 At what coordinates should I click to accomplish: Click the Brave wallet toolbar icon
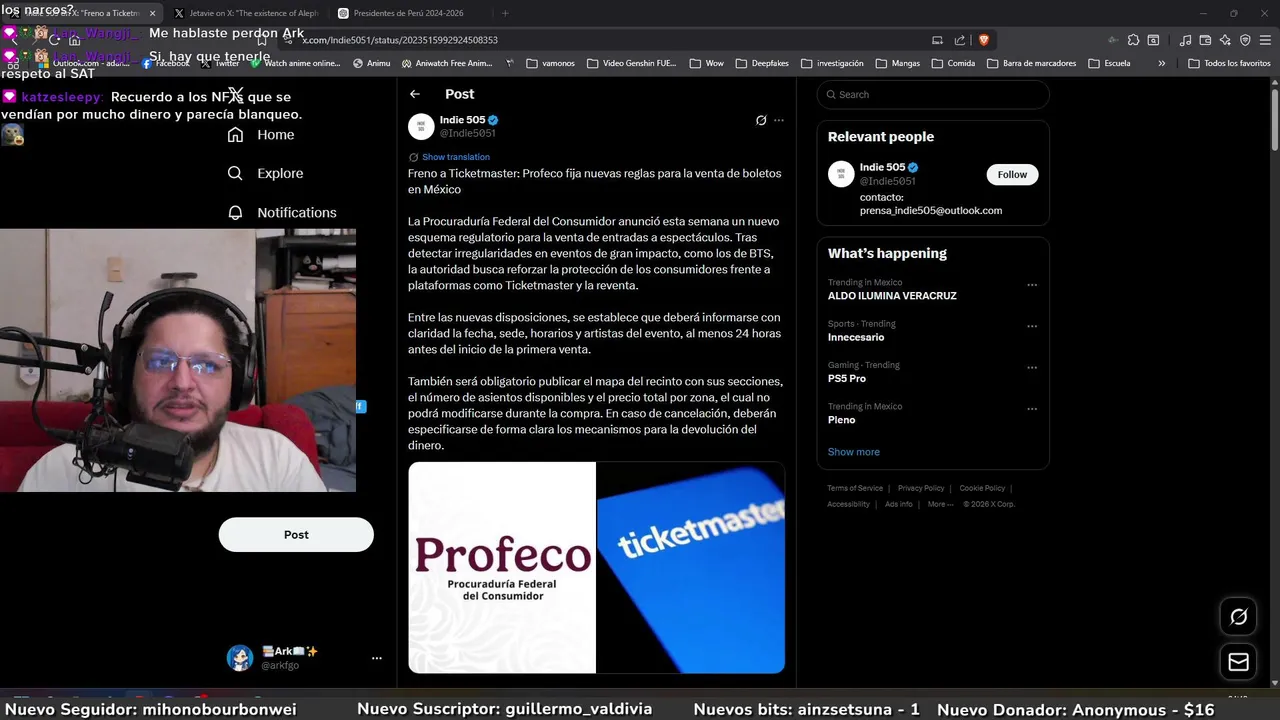pos(1205,40)
